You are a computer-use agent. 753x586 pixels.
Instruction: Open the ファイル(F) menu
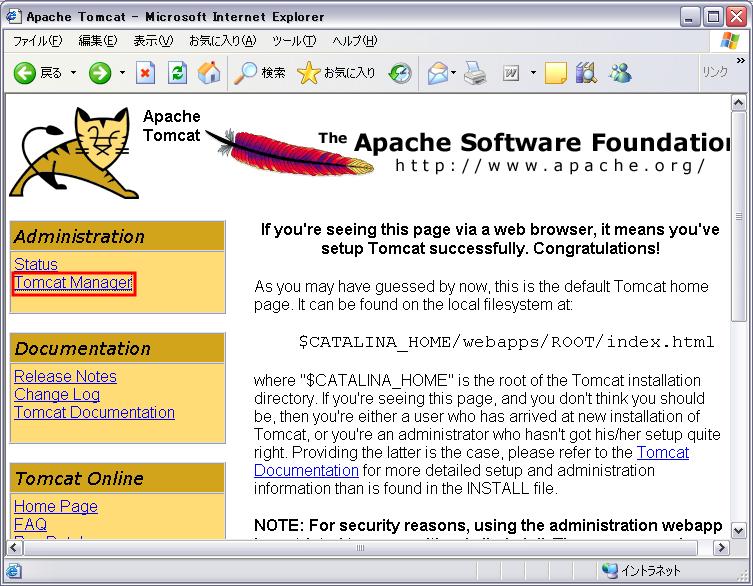click(37, 41)
